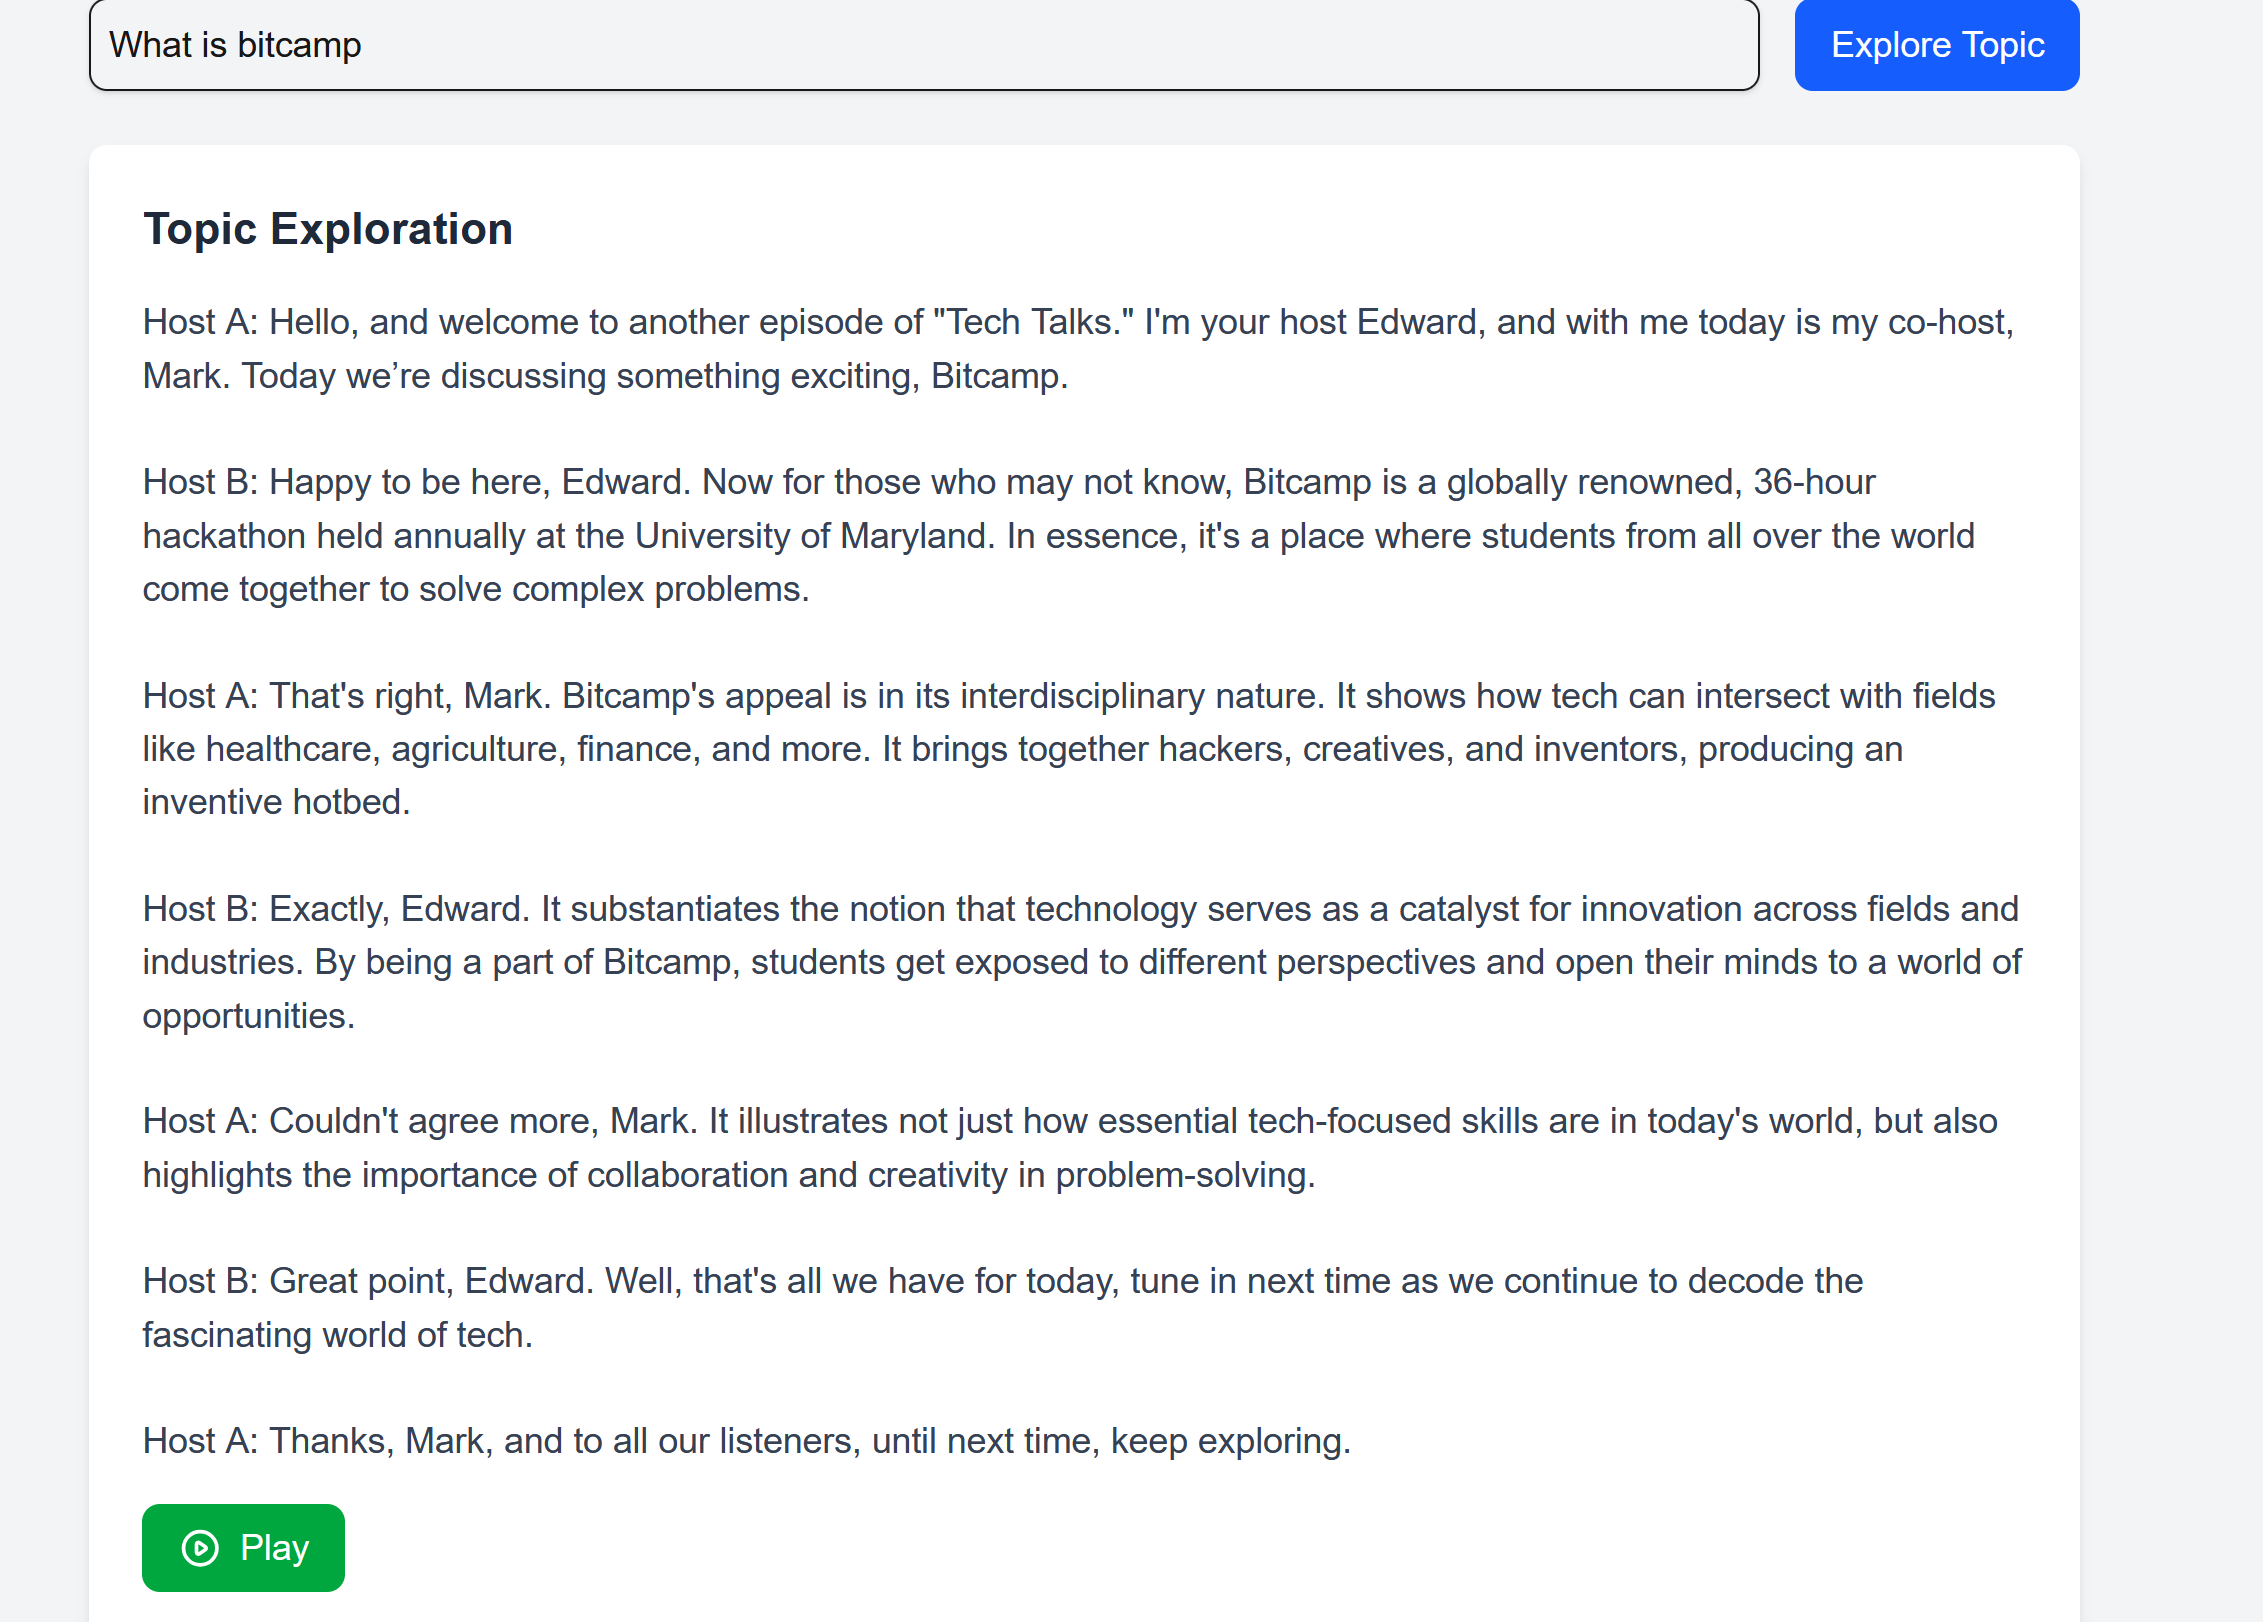The width and height of the screenshot is (2263, 1622).
Task: Click the words "inventive hotbed"
Action: tap(276, 803)
